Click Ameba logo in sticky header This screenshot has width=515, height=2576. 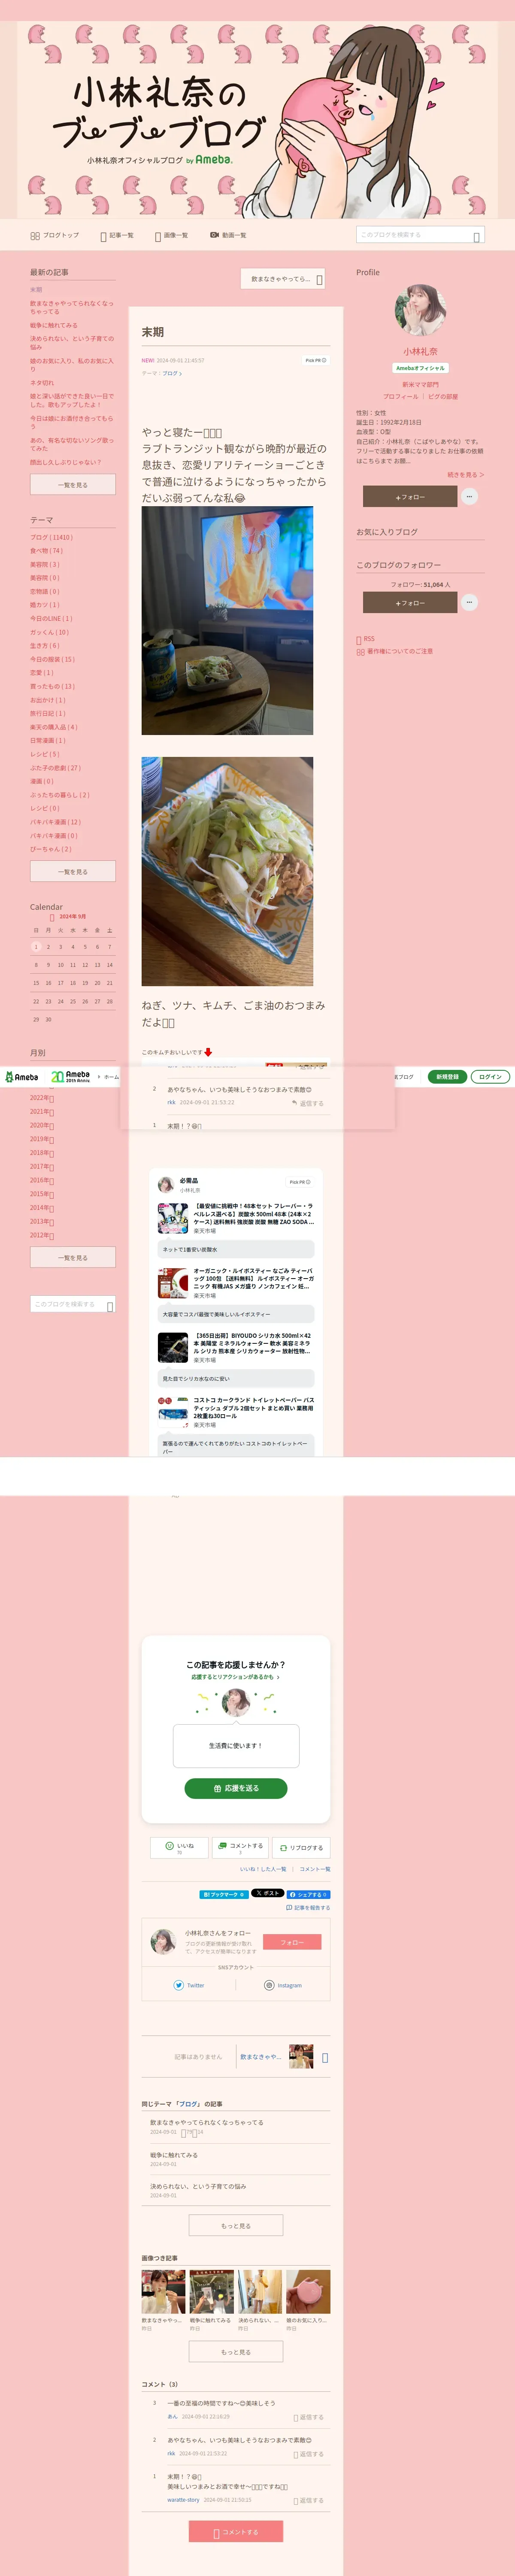tap(21, 1077)
